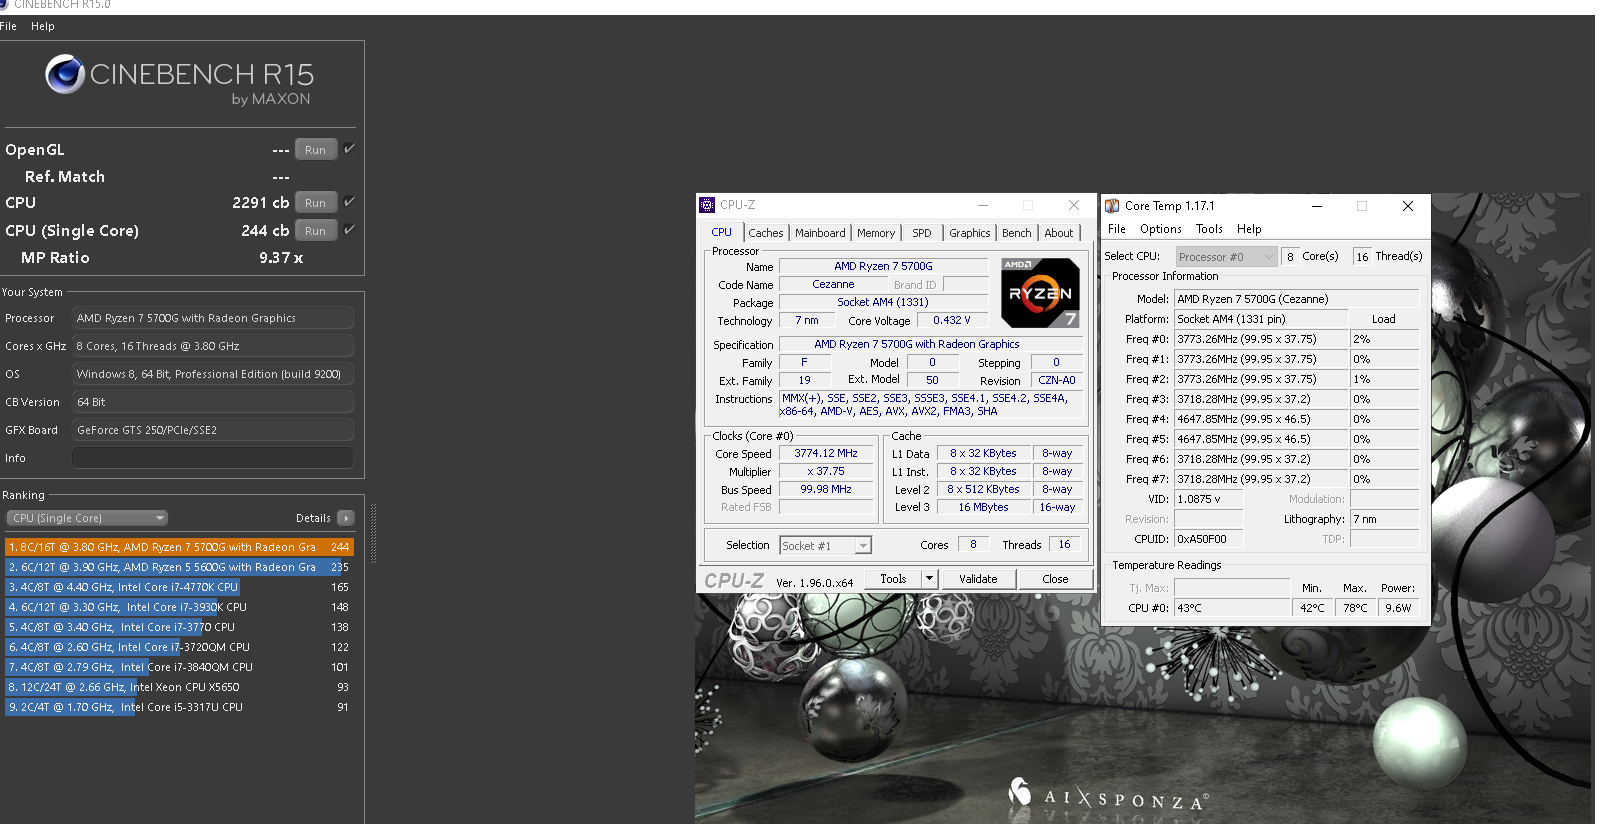Image resolution: width=1608 pixels, height=824 pixels.
Task: Click the VID 1.0875 v field
Action: click(x=1209, y=499)
